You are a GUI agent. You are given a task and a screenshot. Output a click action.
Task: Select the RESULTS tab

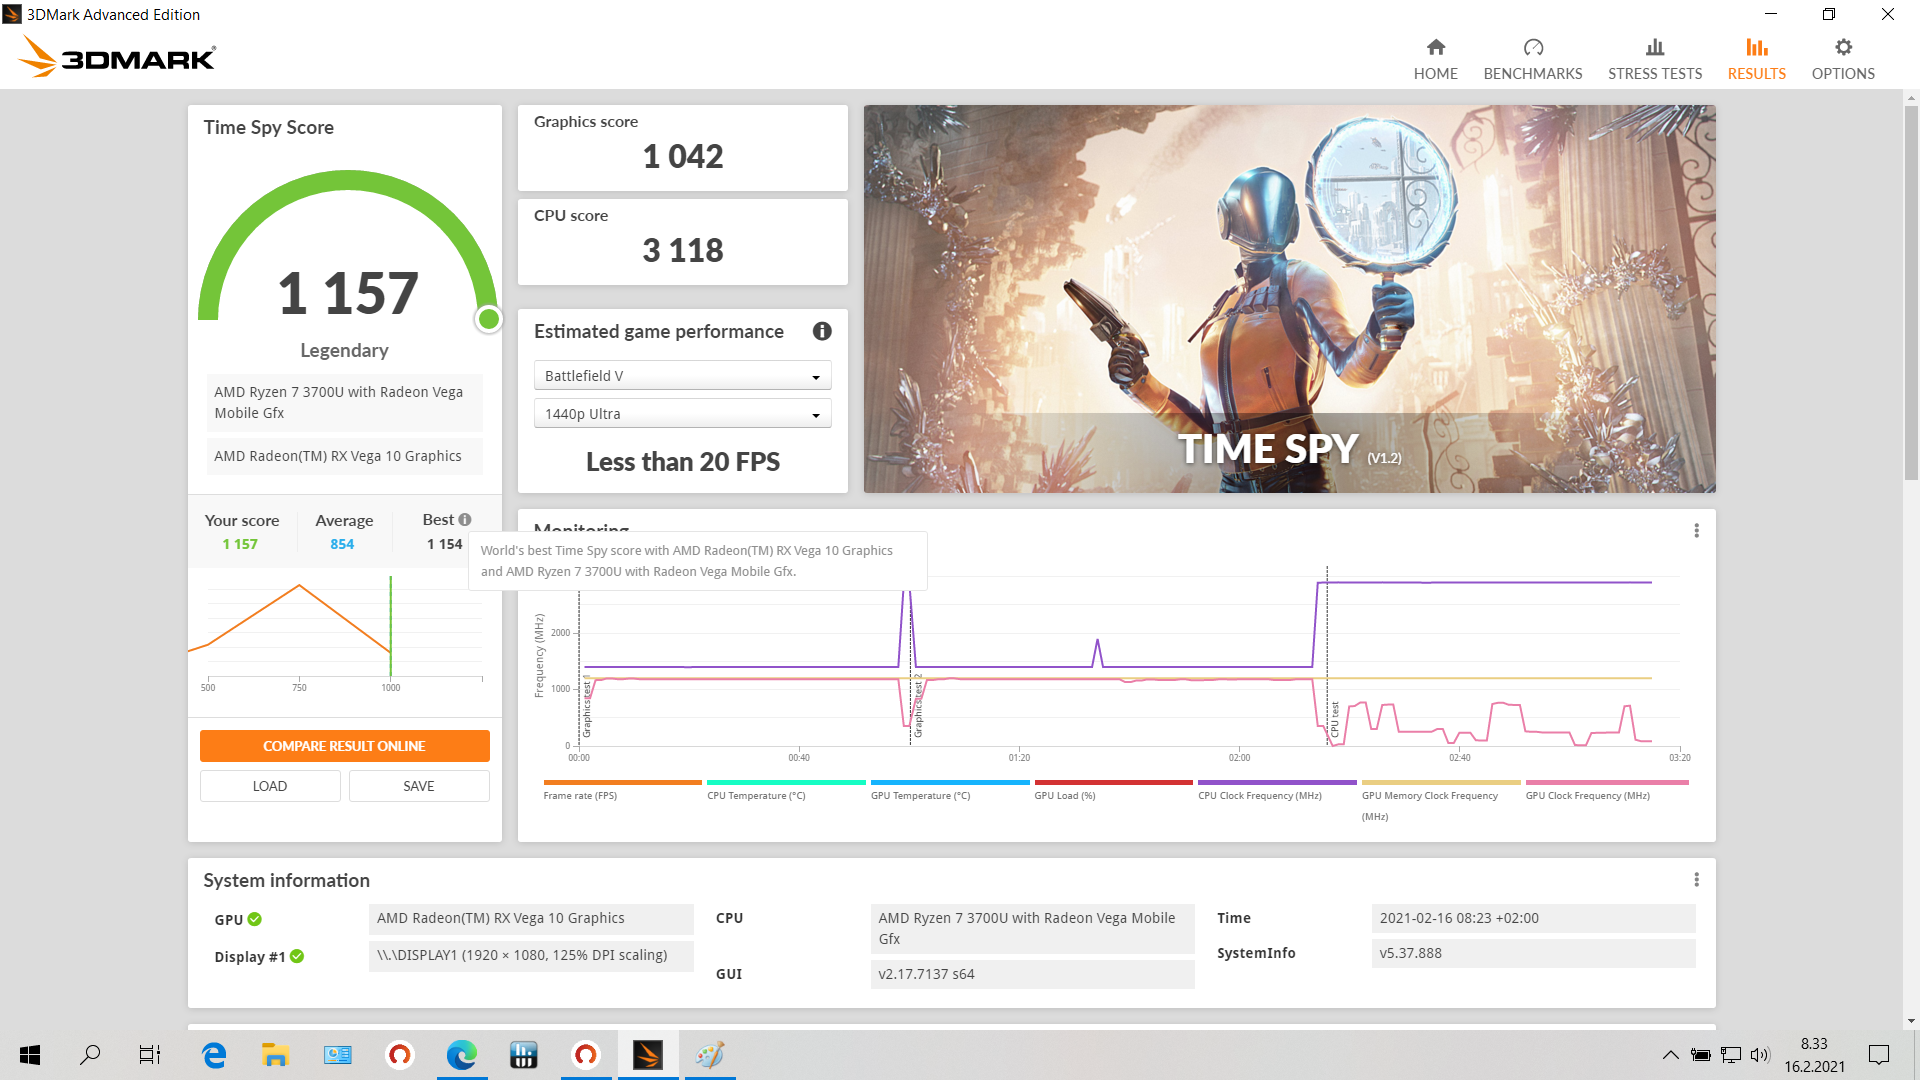pyautogui.click(x=1756, y=59)
